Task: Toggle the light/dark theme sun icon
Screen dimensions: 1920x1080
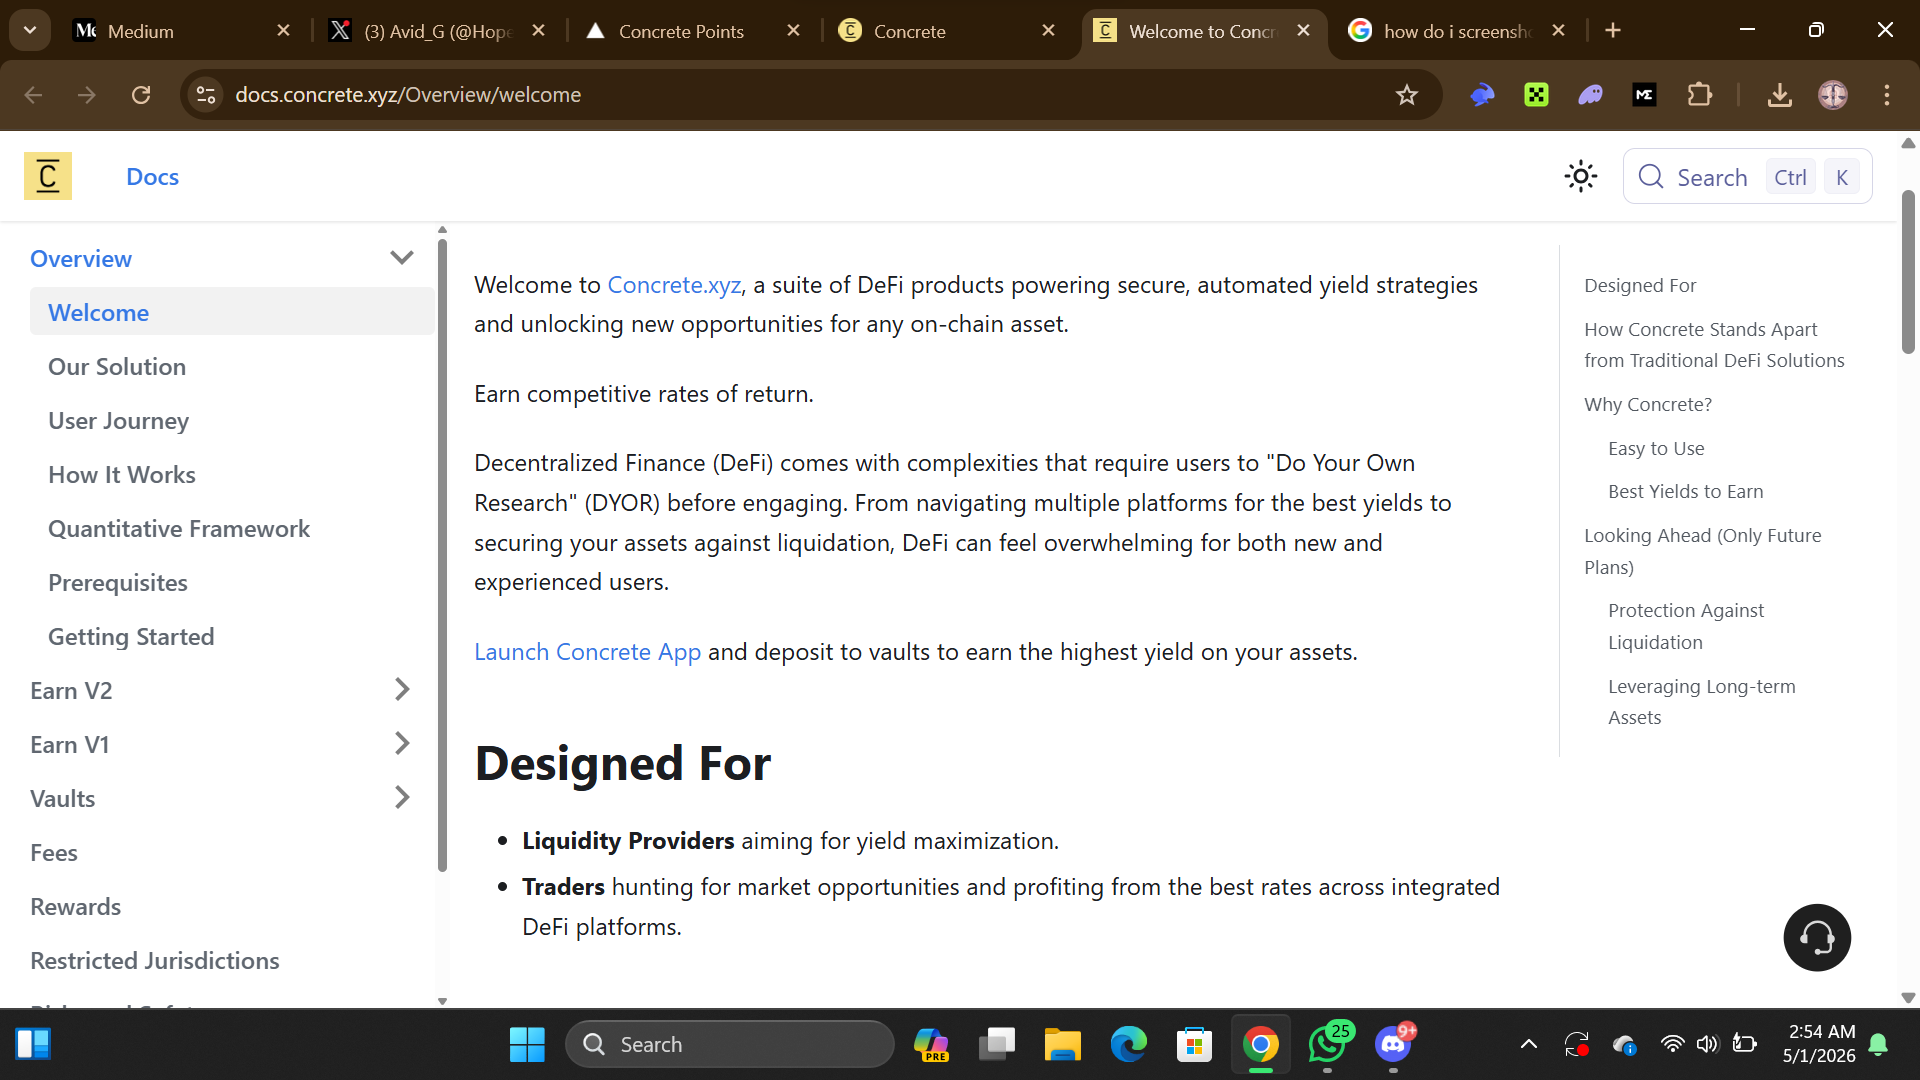Action: pyautogui.click(x=1581, y=177)
